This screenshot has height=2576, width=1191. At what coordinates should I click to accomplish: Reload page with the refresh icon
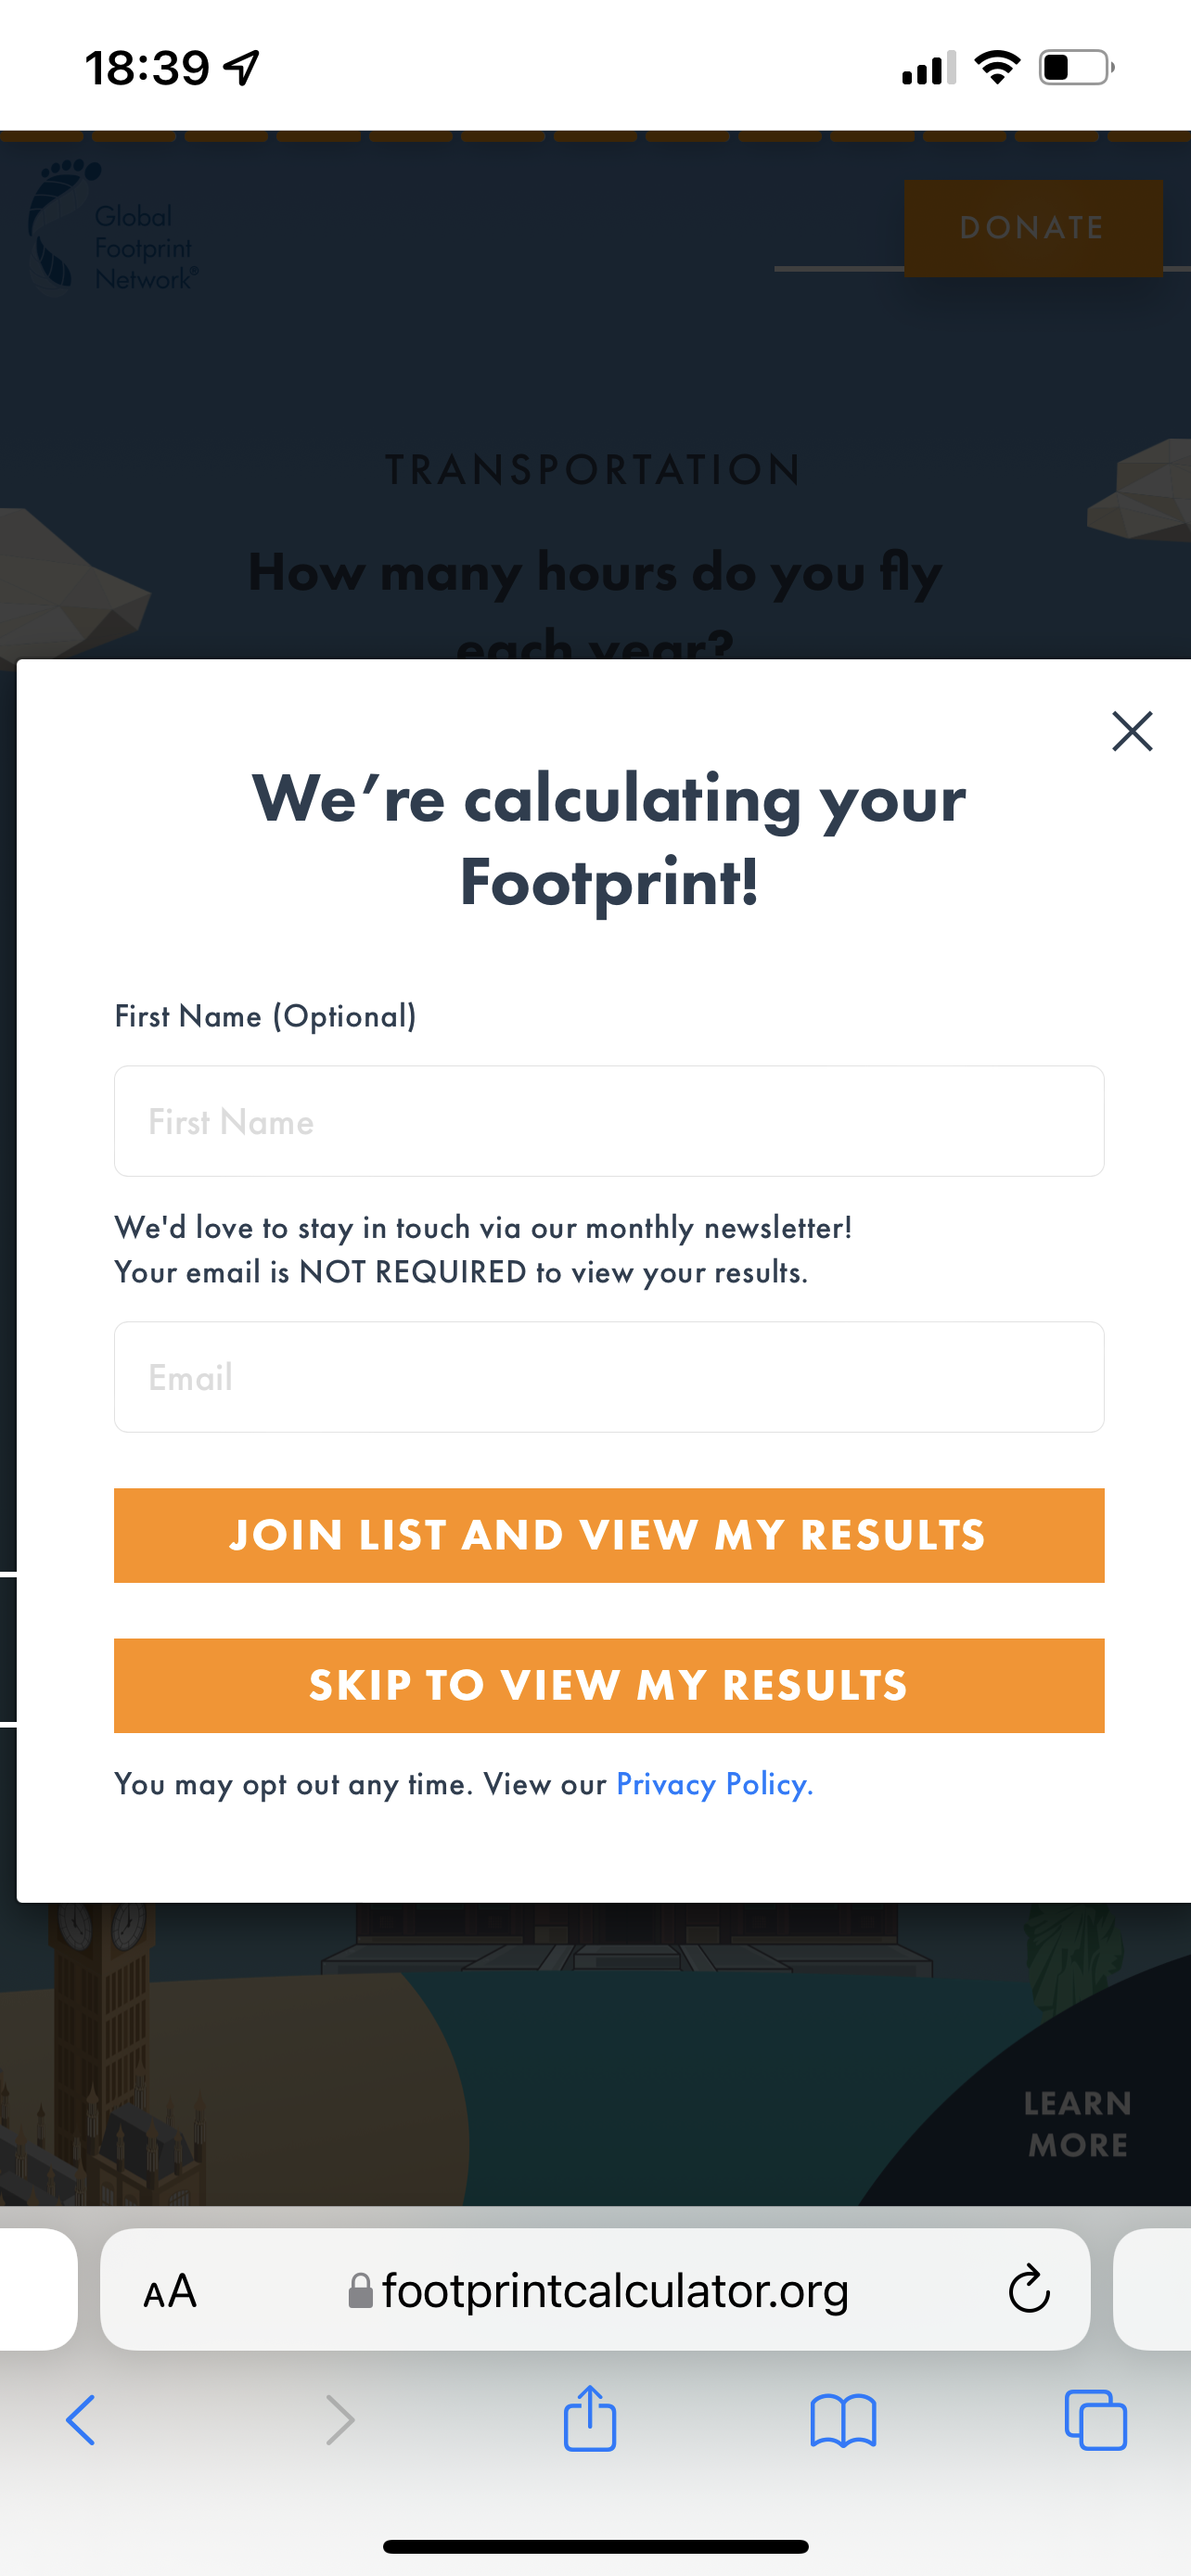tap(1028, 2289)
